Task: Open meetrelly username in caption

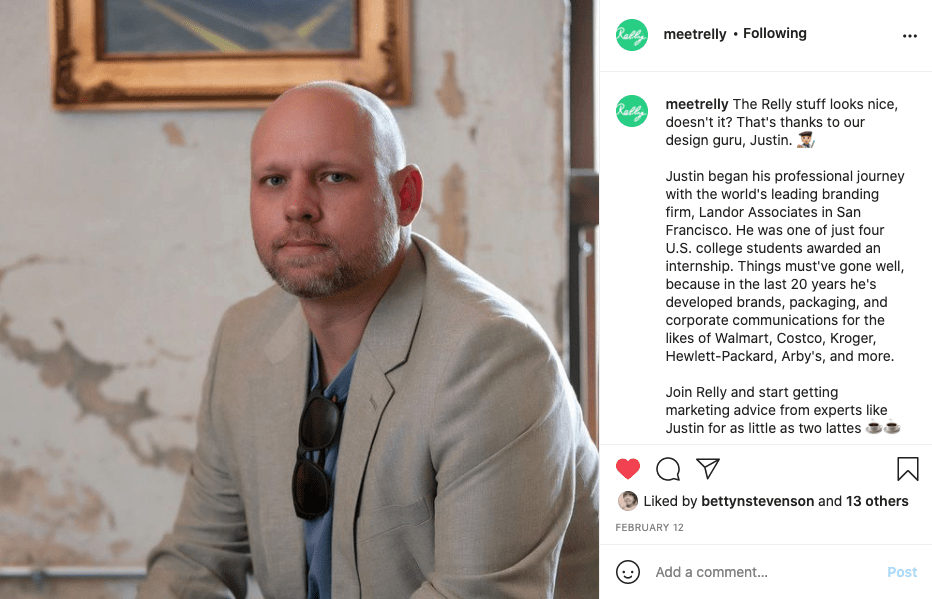Action: (x=697, y=104)
